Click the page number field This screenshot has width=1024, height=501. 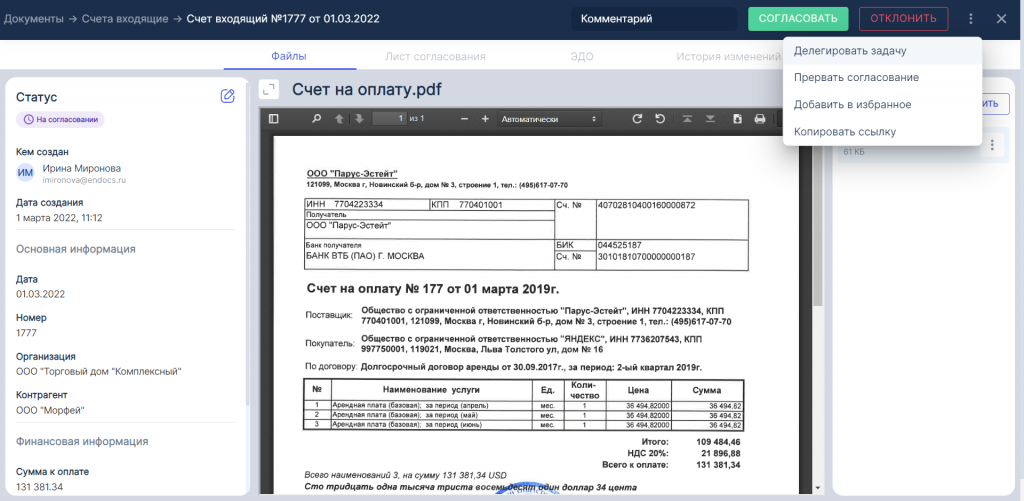[x=389, y=119]
